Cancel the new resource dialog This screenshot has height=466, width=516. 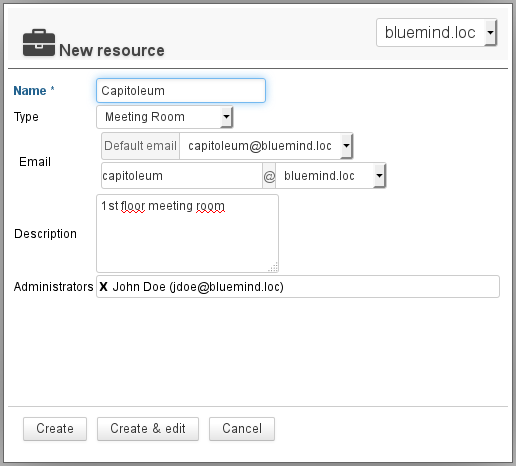tap(242, 429)
